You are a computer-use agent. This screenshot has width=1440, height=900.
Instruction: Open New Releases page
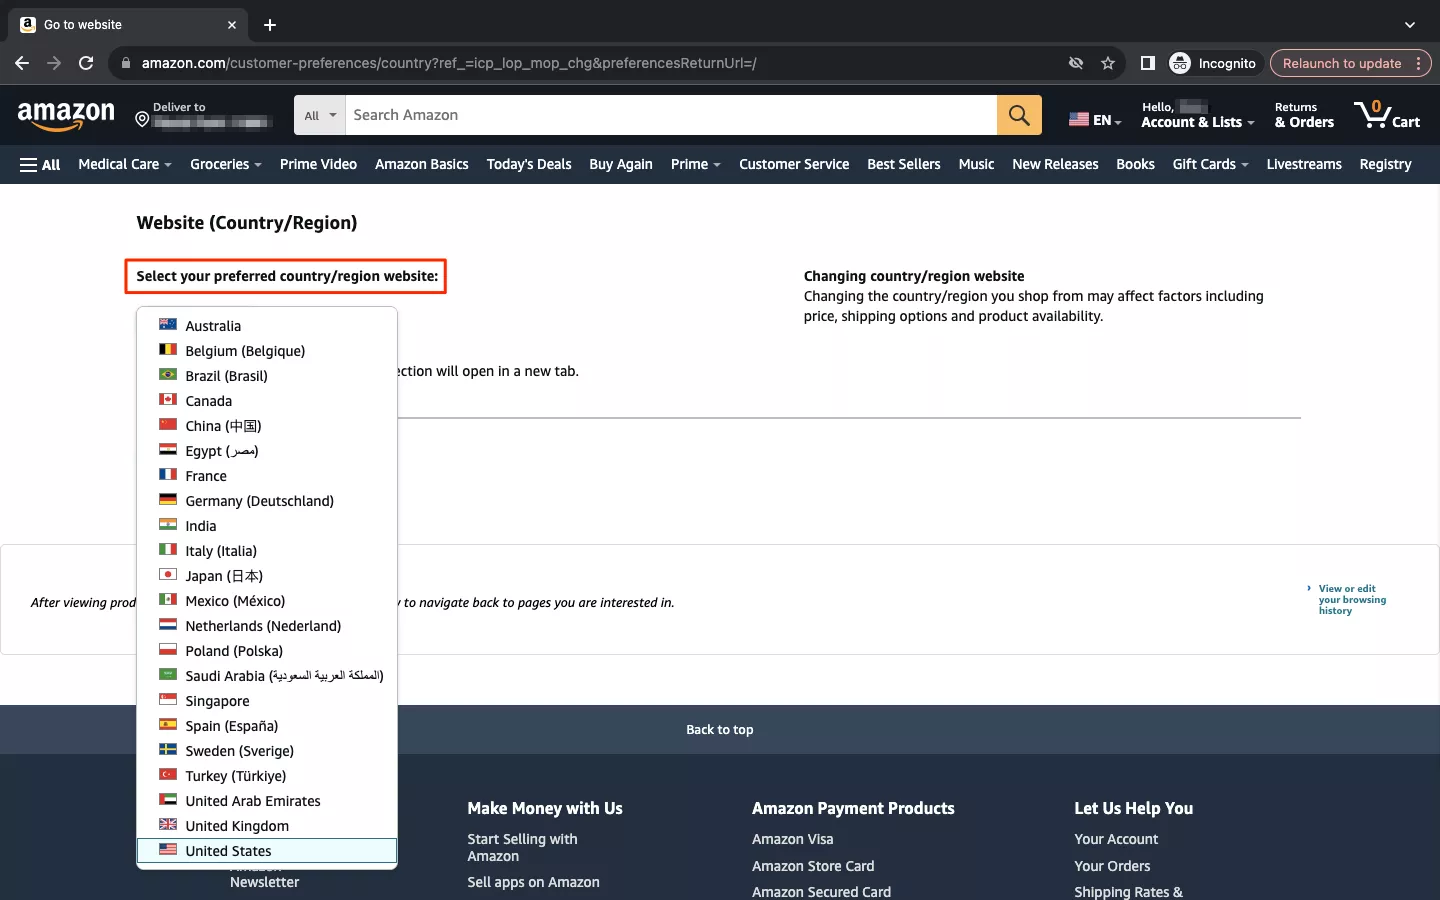coord(1055,164)
